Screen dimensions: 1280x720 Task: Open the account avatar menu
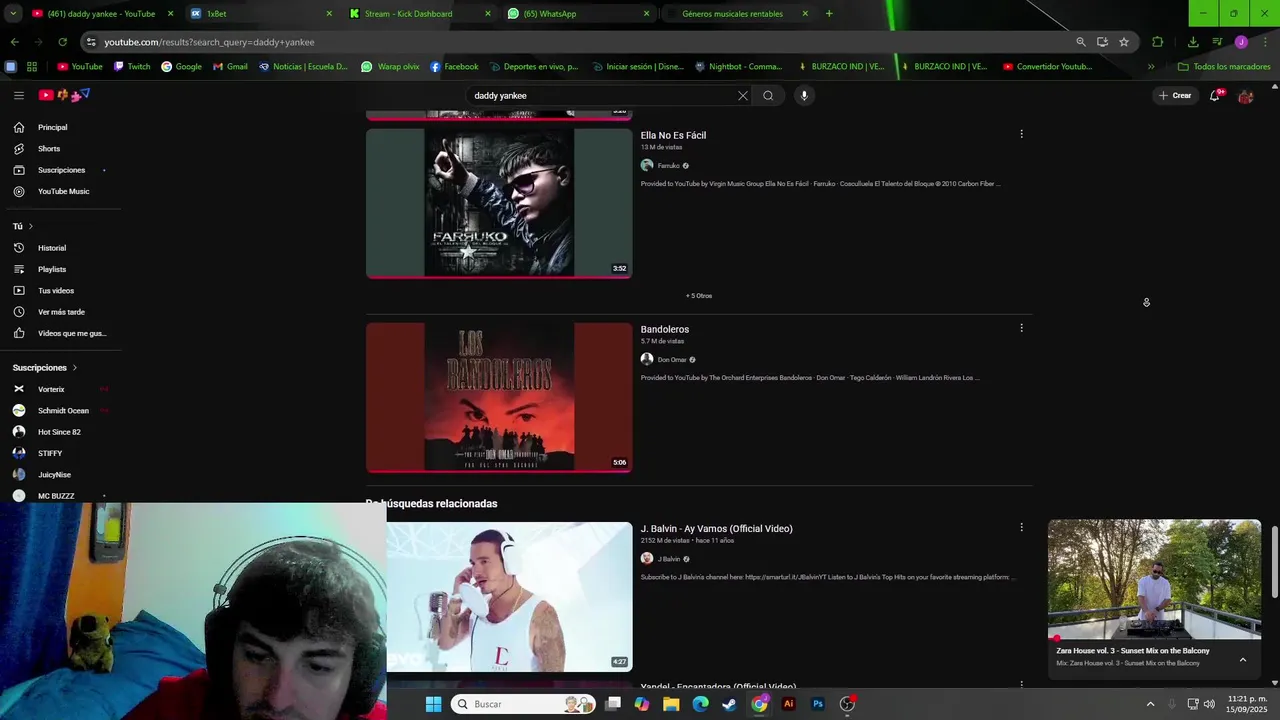coord(1246,96)
